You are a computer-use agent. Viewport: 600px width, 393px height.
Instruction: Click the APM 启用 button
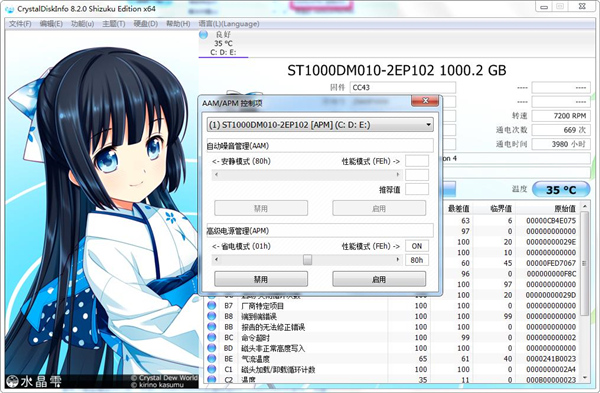point(379,279)
